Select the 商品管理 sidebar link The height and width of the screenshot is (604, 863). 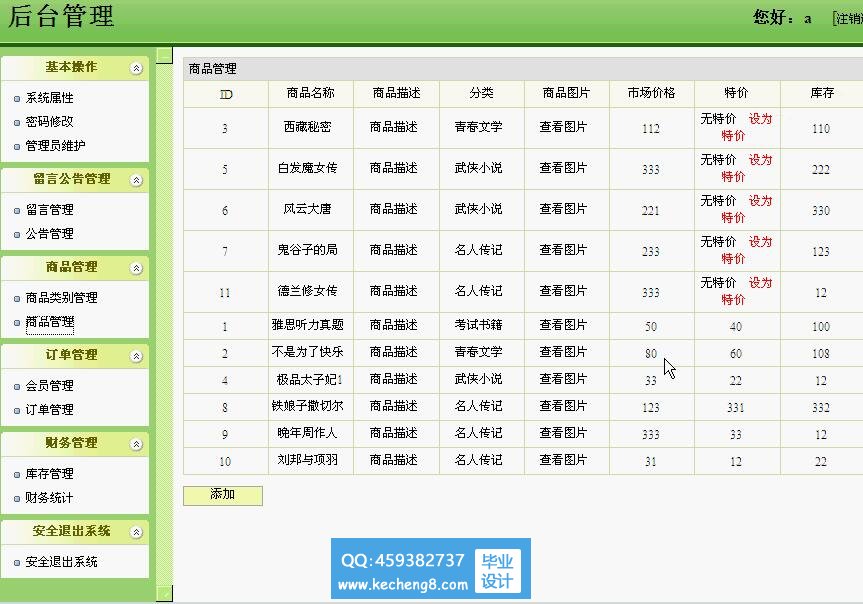(50, 322)
